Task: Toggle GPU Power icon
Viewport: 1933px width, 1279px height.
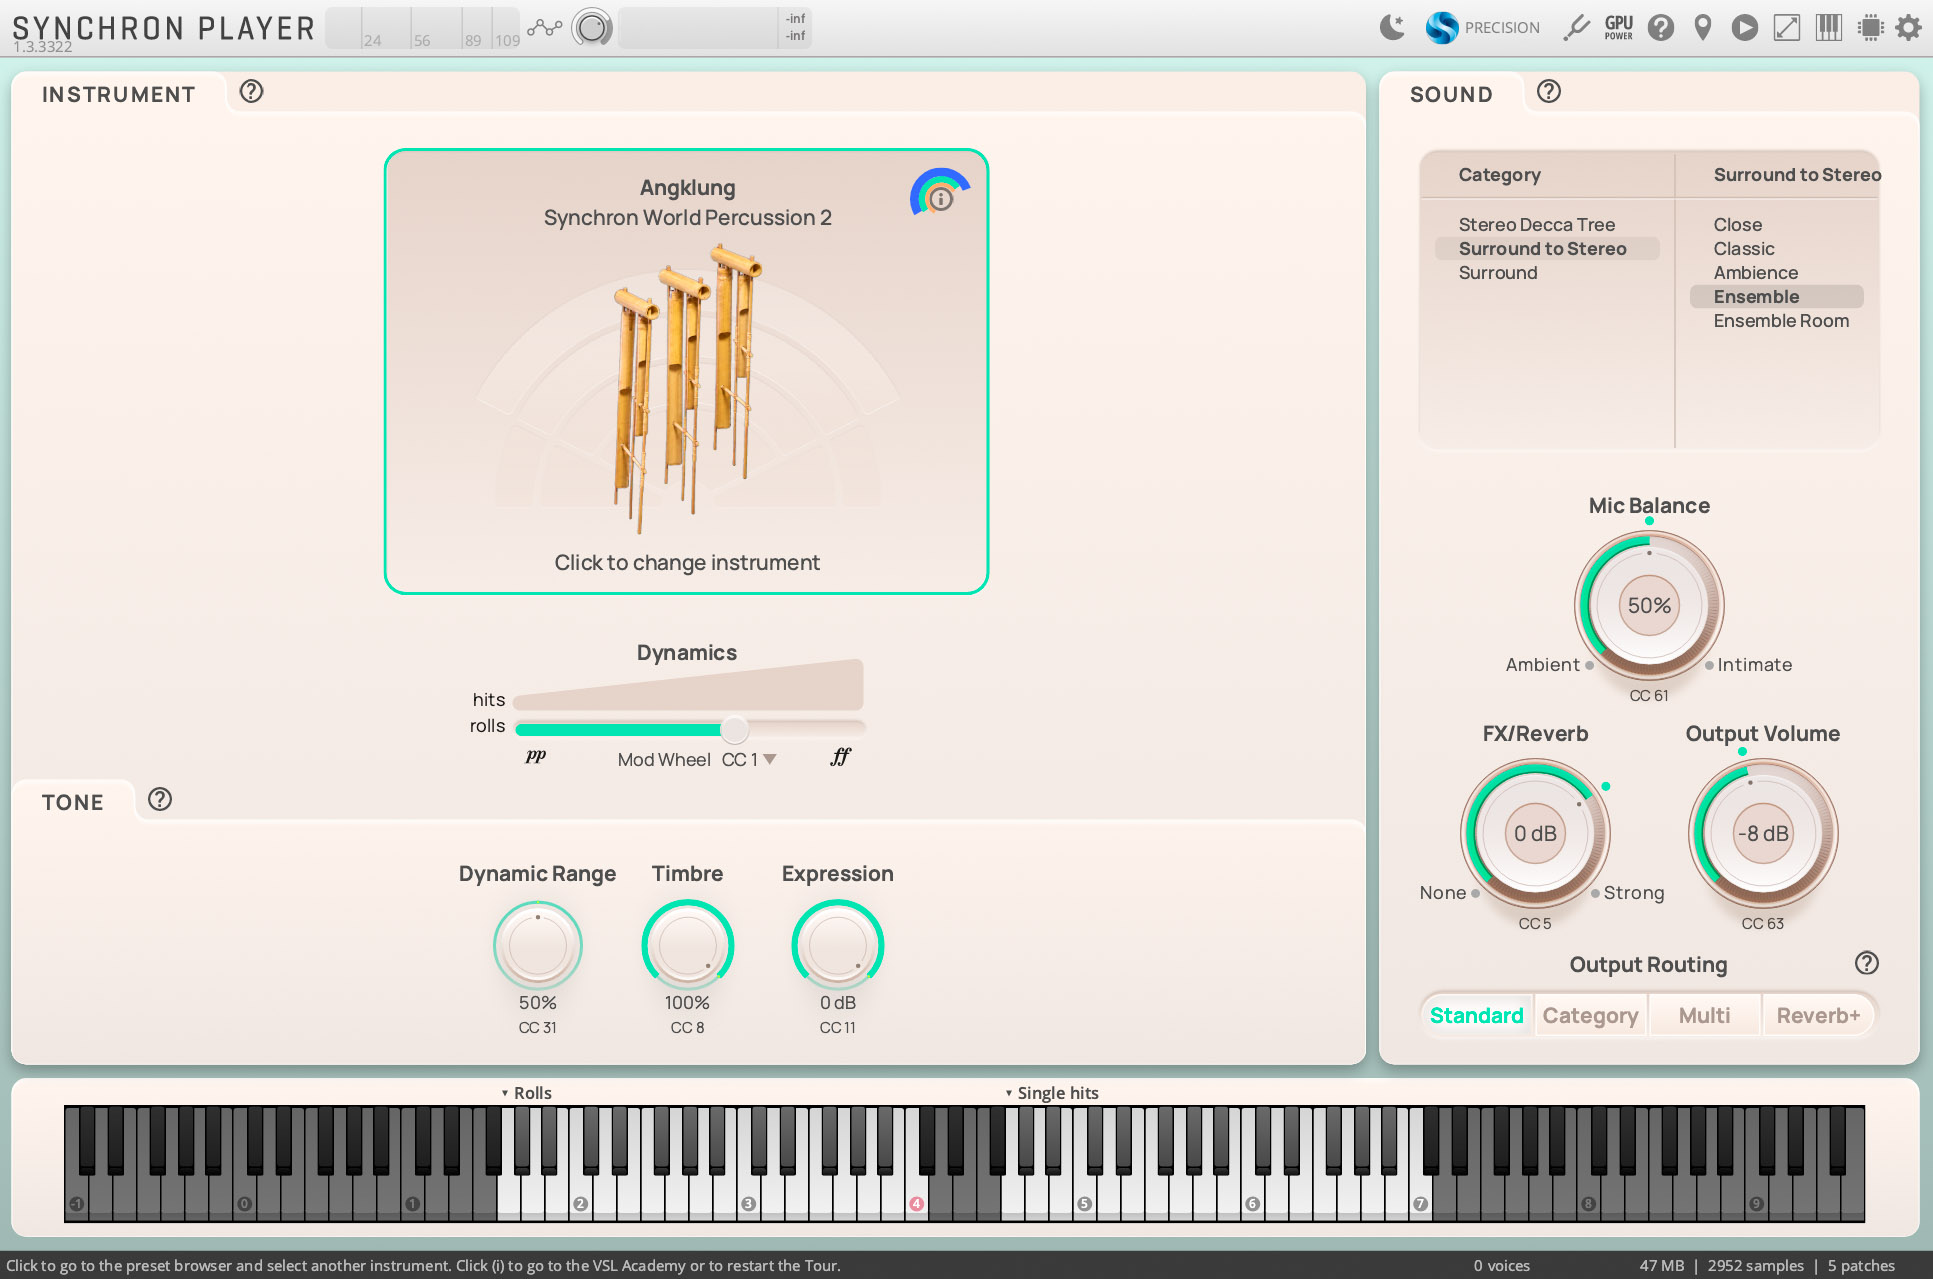Action: 1618,27
